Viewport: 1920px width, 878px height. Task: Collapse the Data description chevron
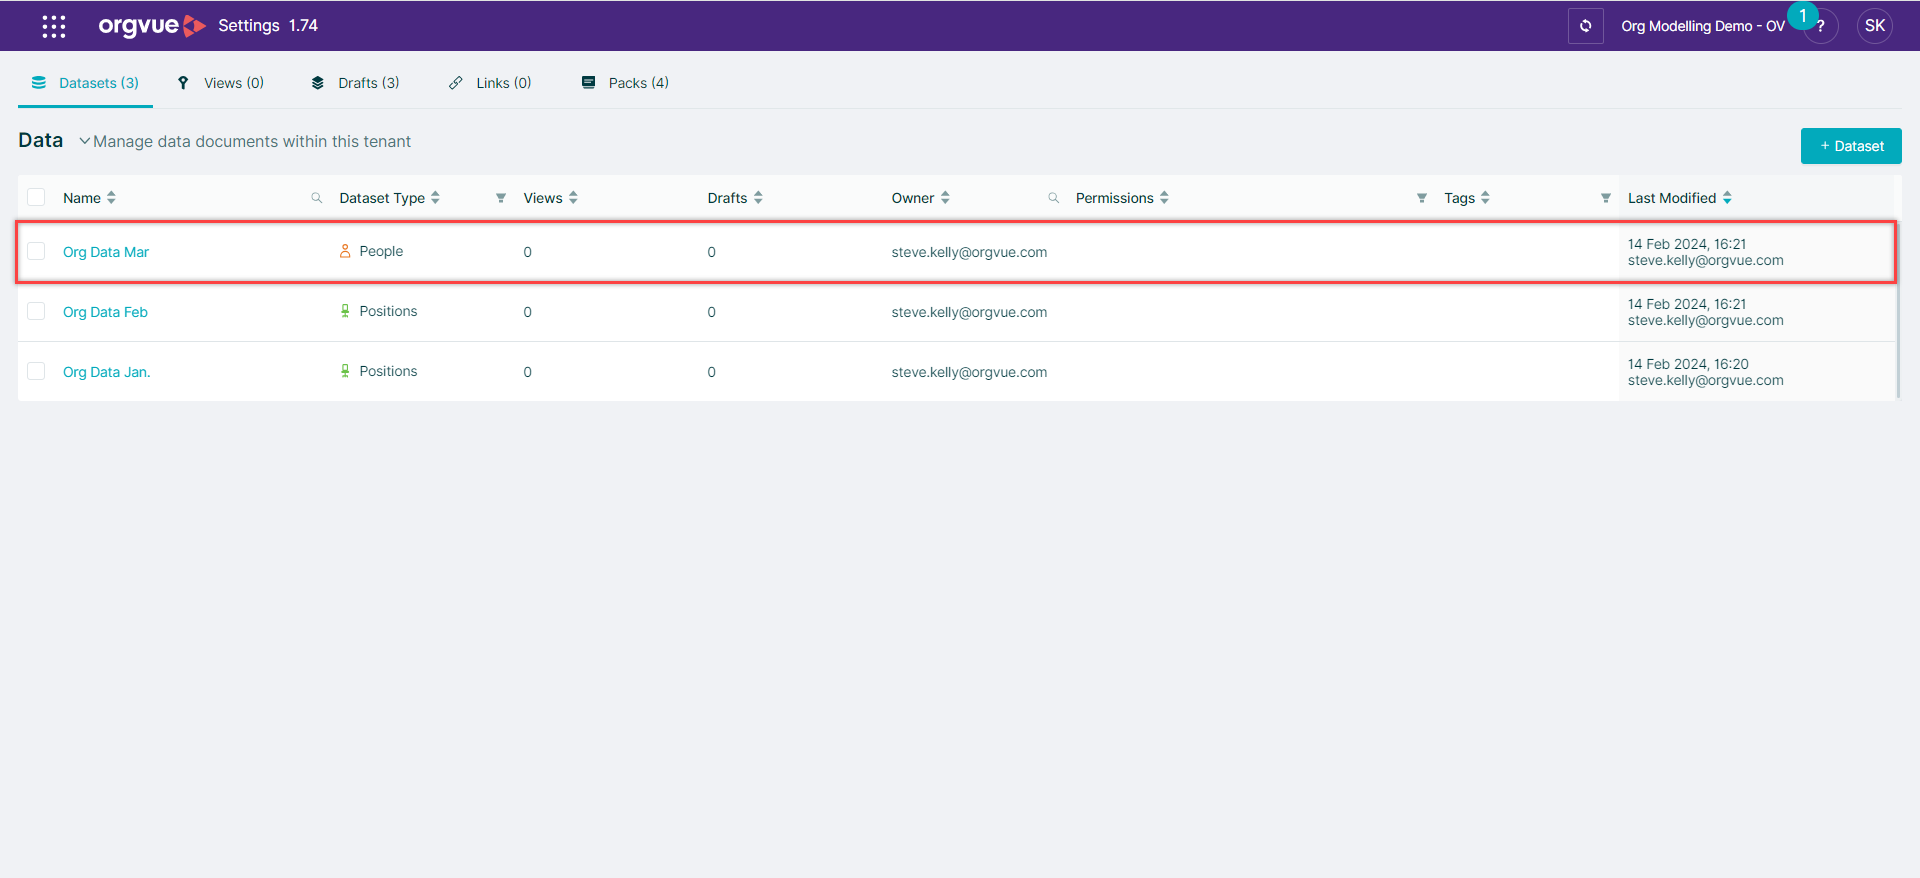tap(85, 141)
